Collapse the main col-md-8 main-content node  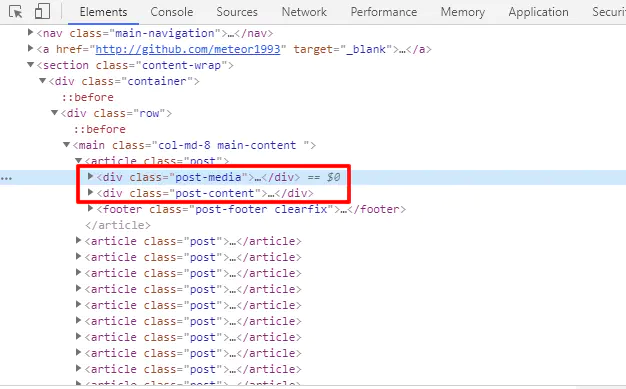tap(66, 145)
